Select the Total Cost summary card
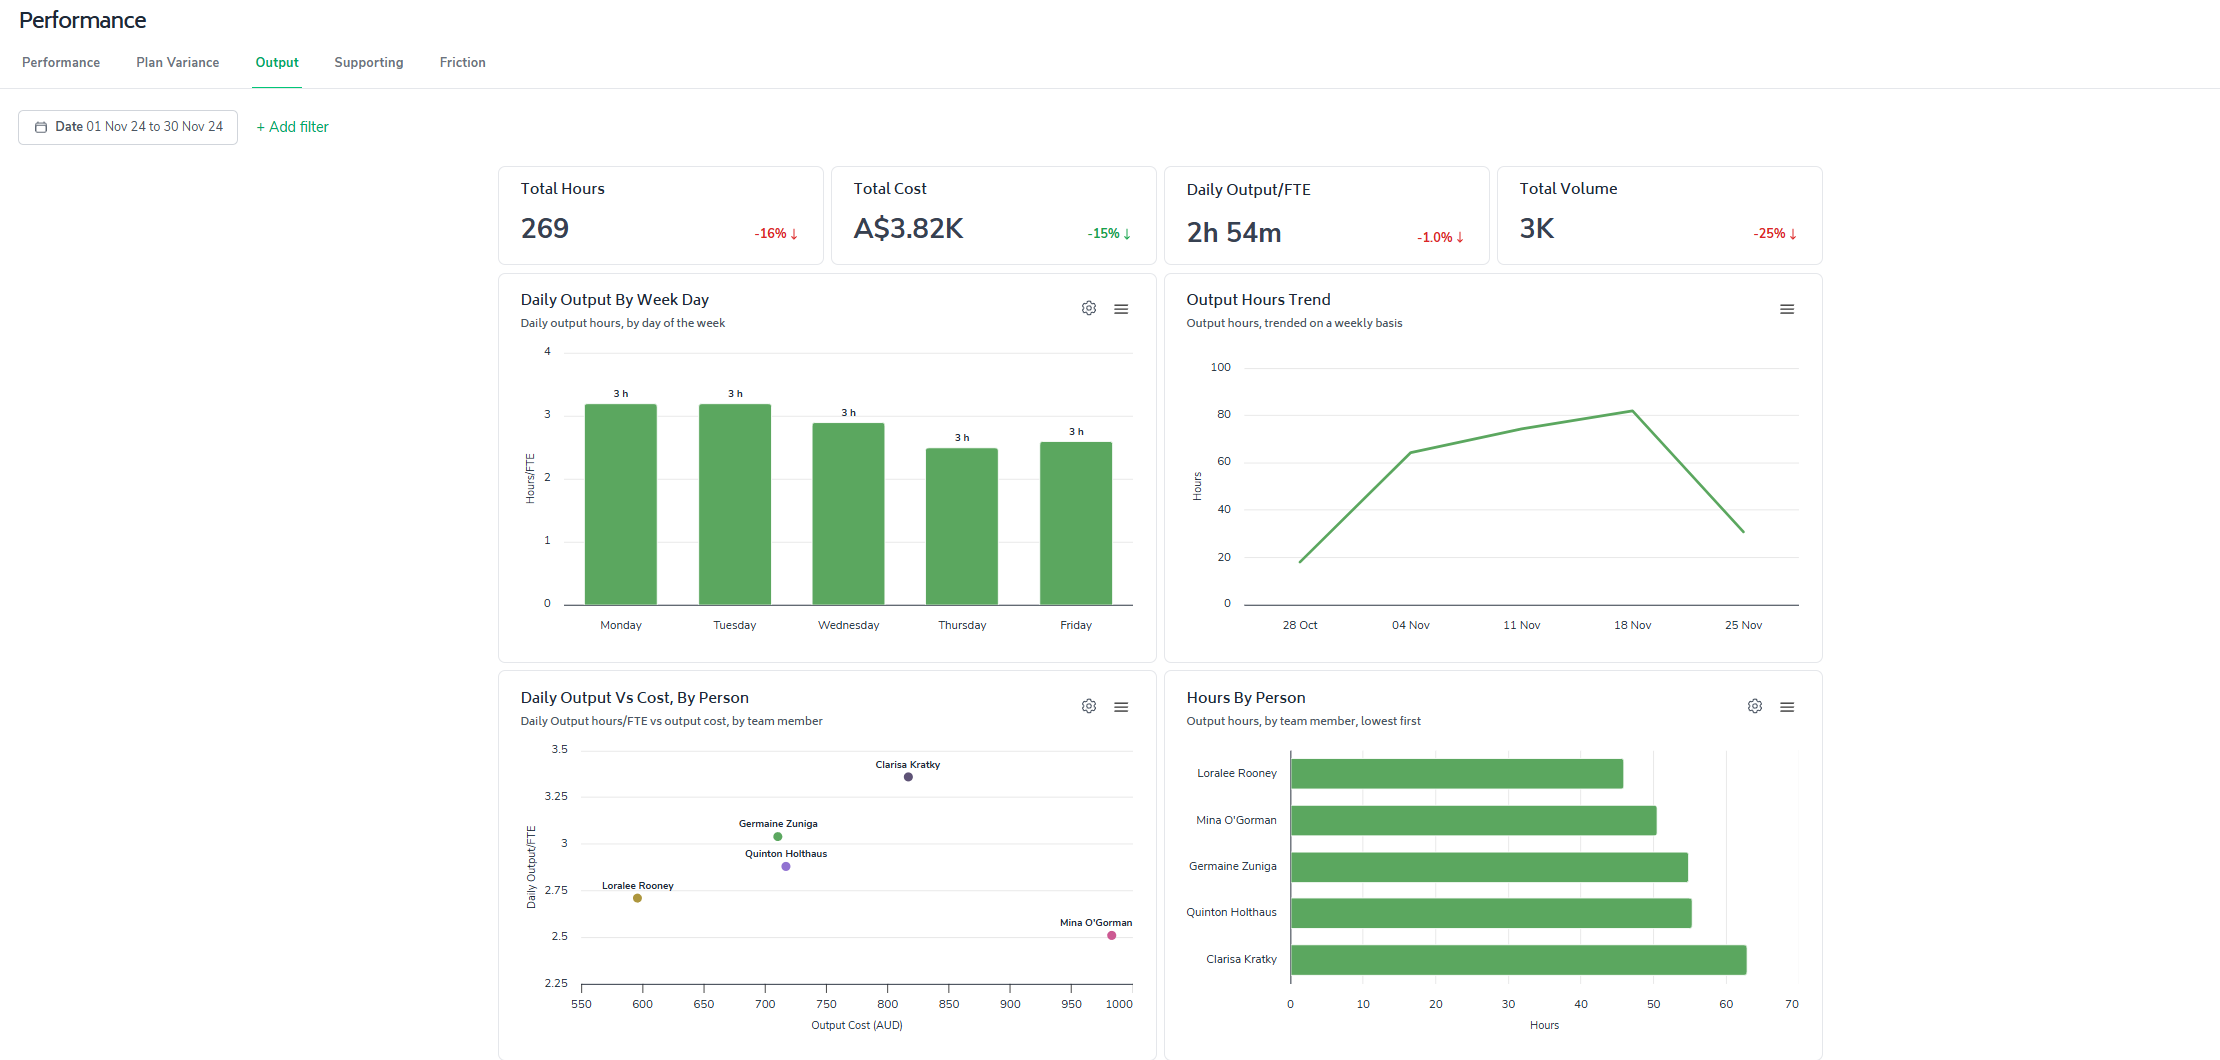 pyautogui.click(x=993, y=215)
